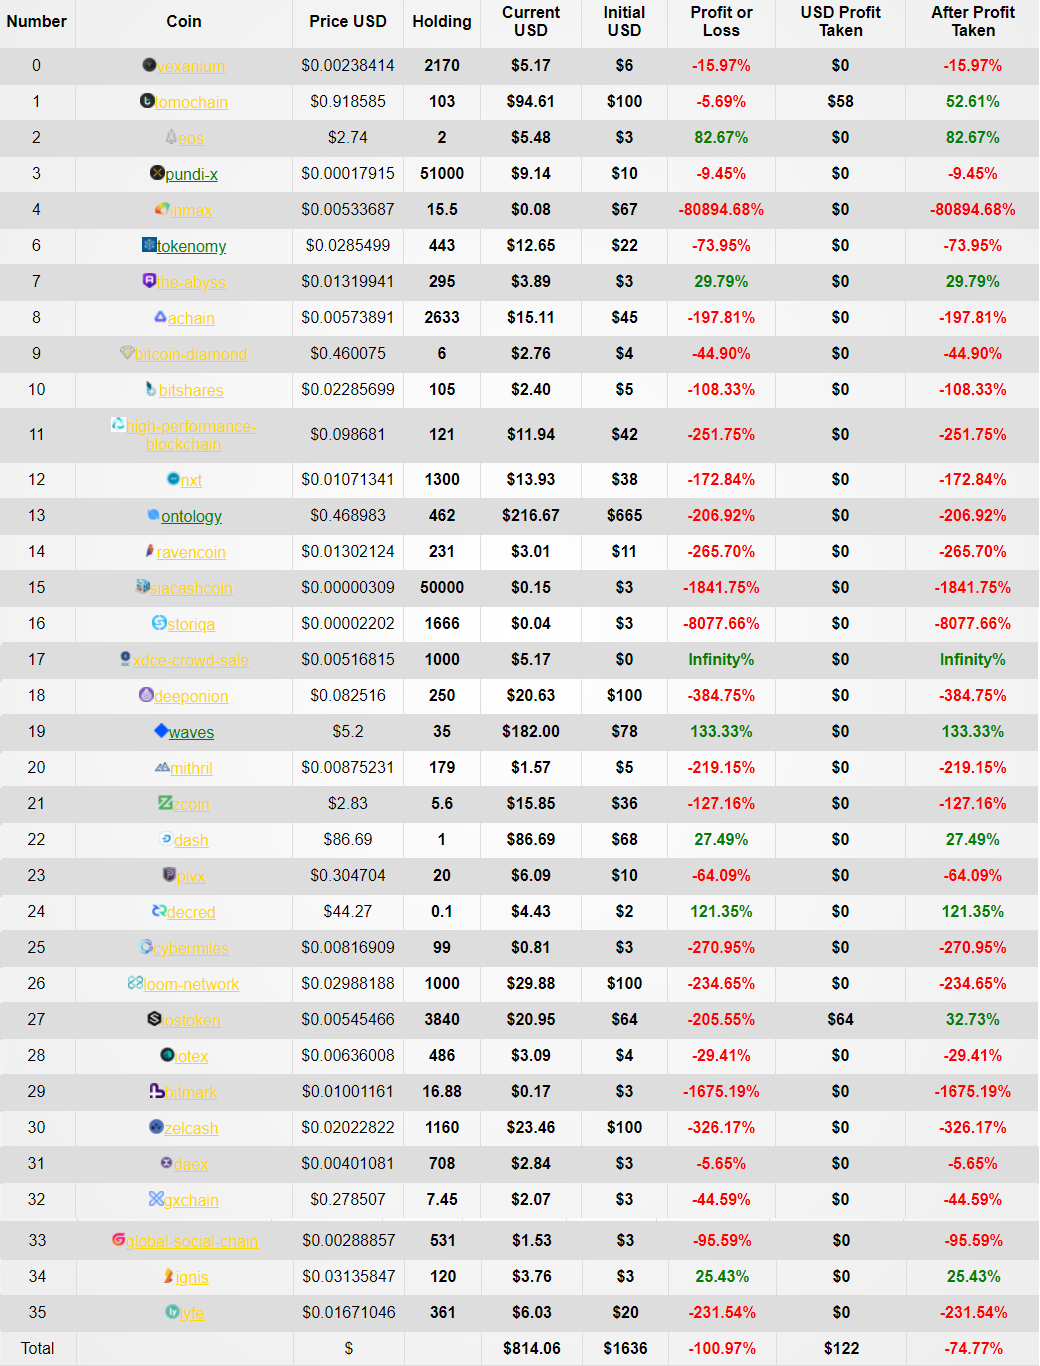
Task: Click the waves blue diamond icon
Action: point(161,731)
